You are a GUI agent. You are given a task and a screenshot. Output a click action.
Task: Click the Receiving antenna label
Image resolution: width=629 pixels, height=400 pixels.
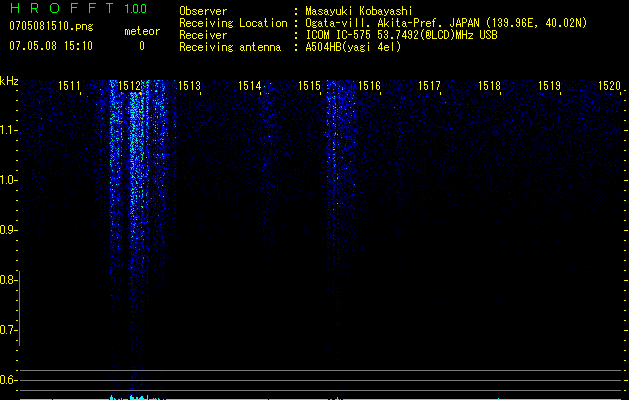(x=230, y=47)
